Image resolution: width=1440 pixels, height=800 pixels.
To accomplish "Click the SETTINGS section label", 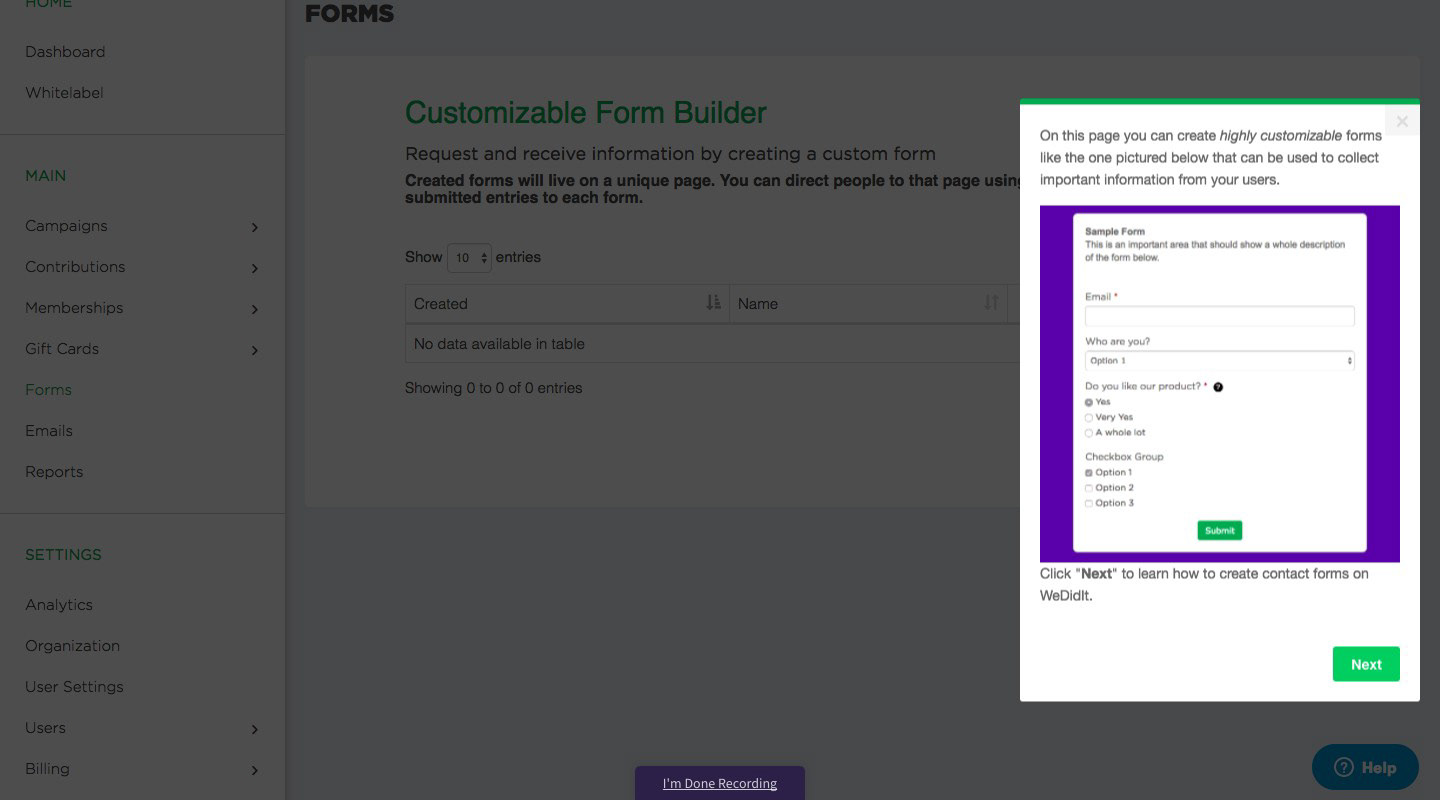I will coord(63,555).
